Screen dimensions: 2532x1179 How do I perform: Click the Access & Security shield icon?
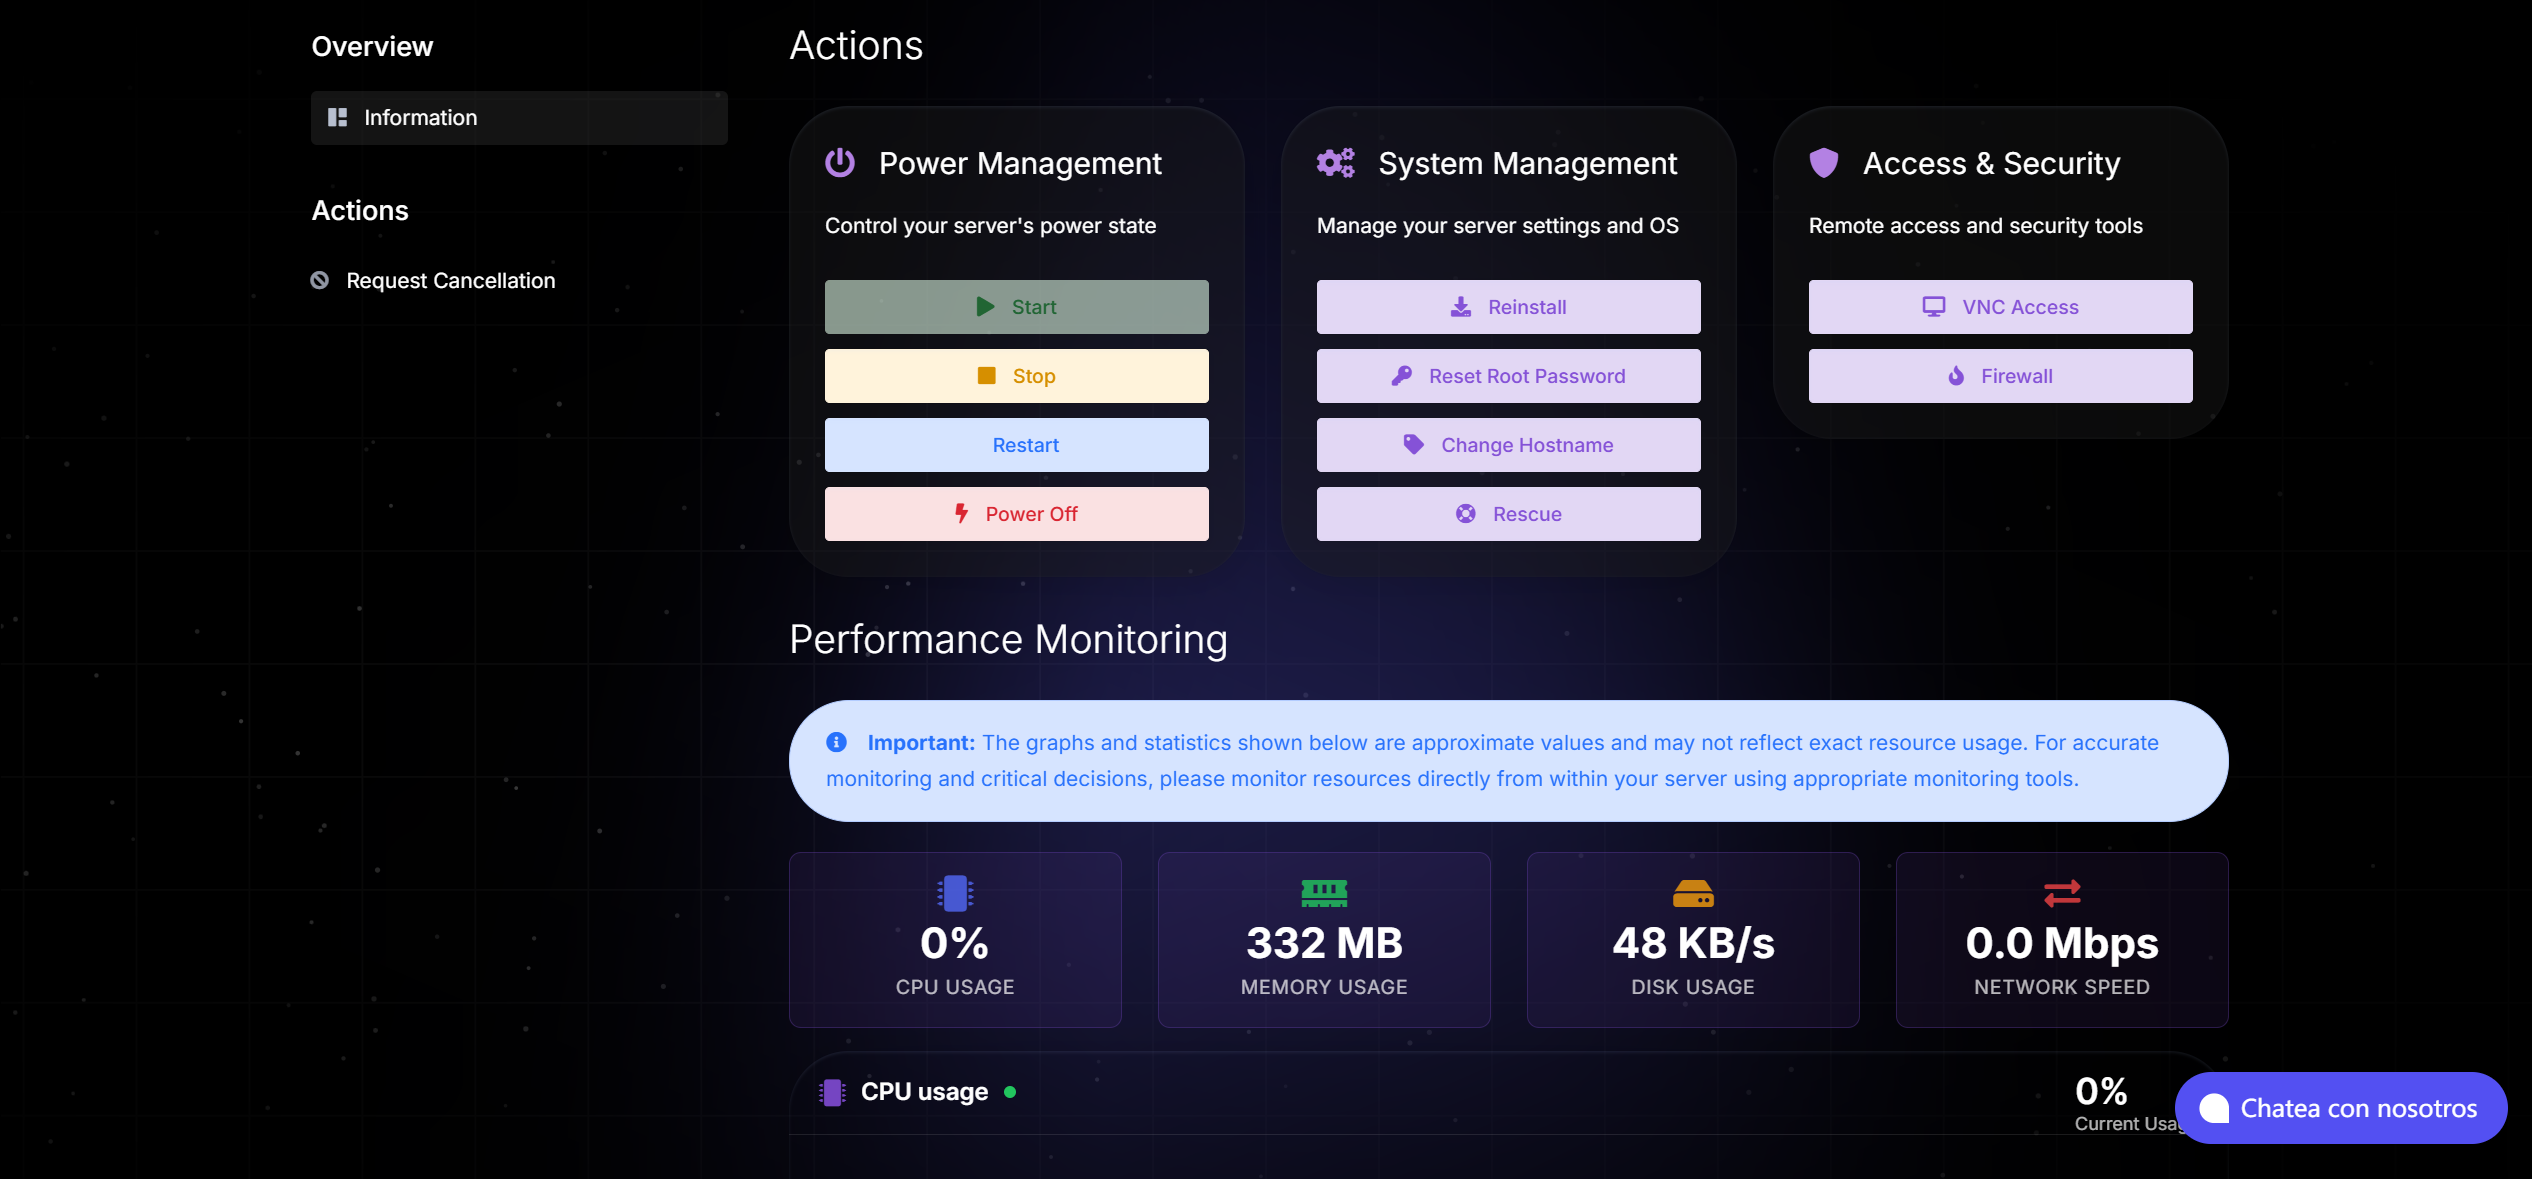pos(1824,163)
